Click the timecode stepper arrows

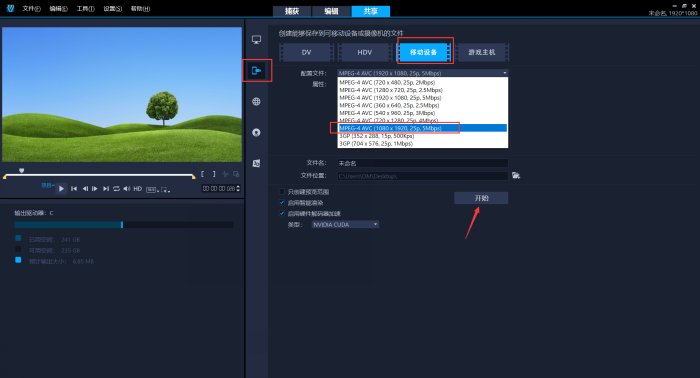pos(238,188)
